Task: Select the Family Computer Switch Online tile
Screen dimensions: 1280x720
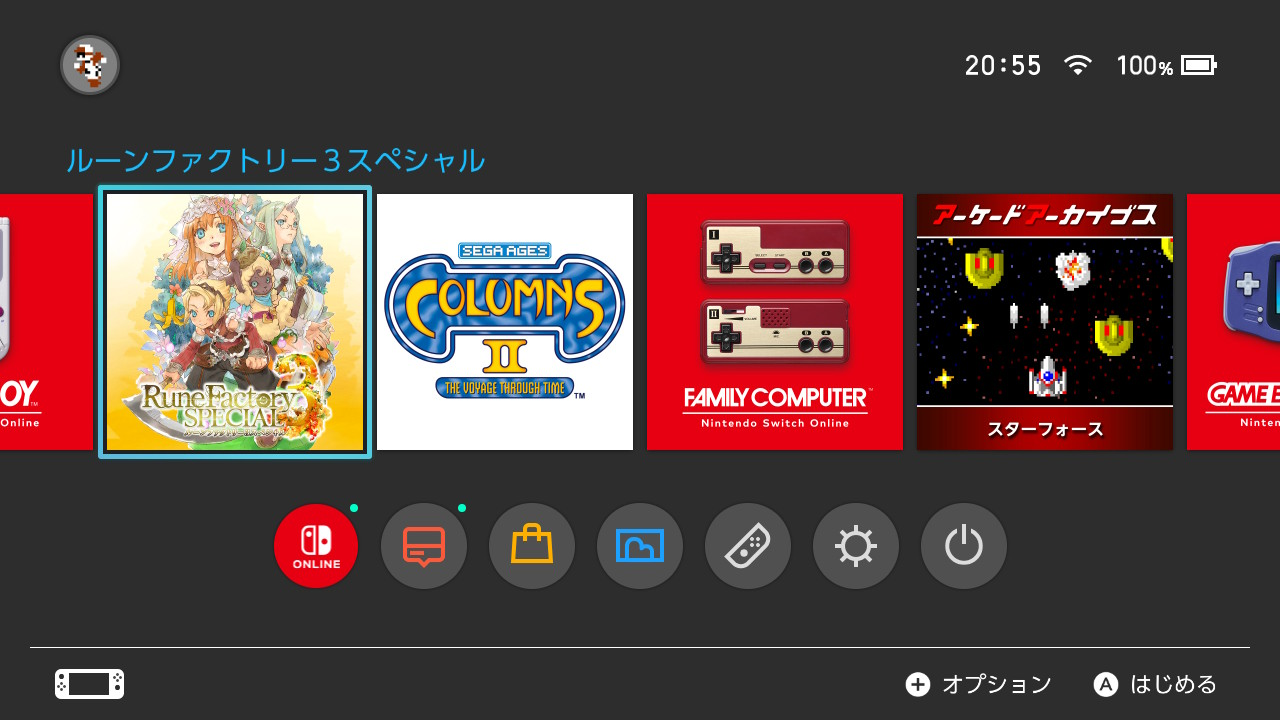Action: click(775, 322)
